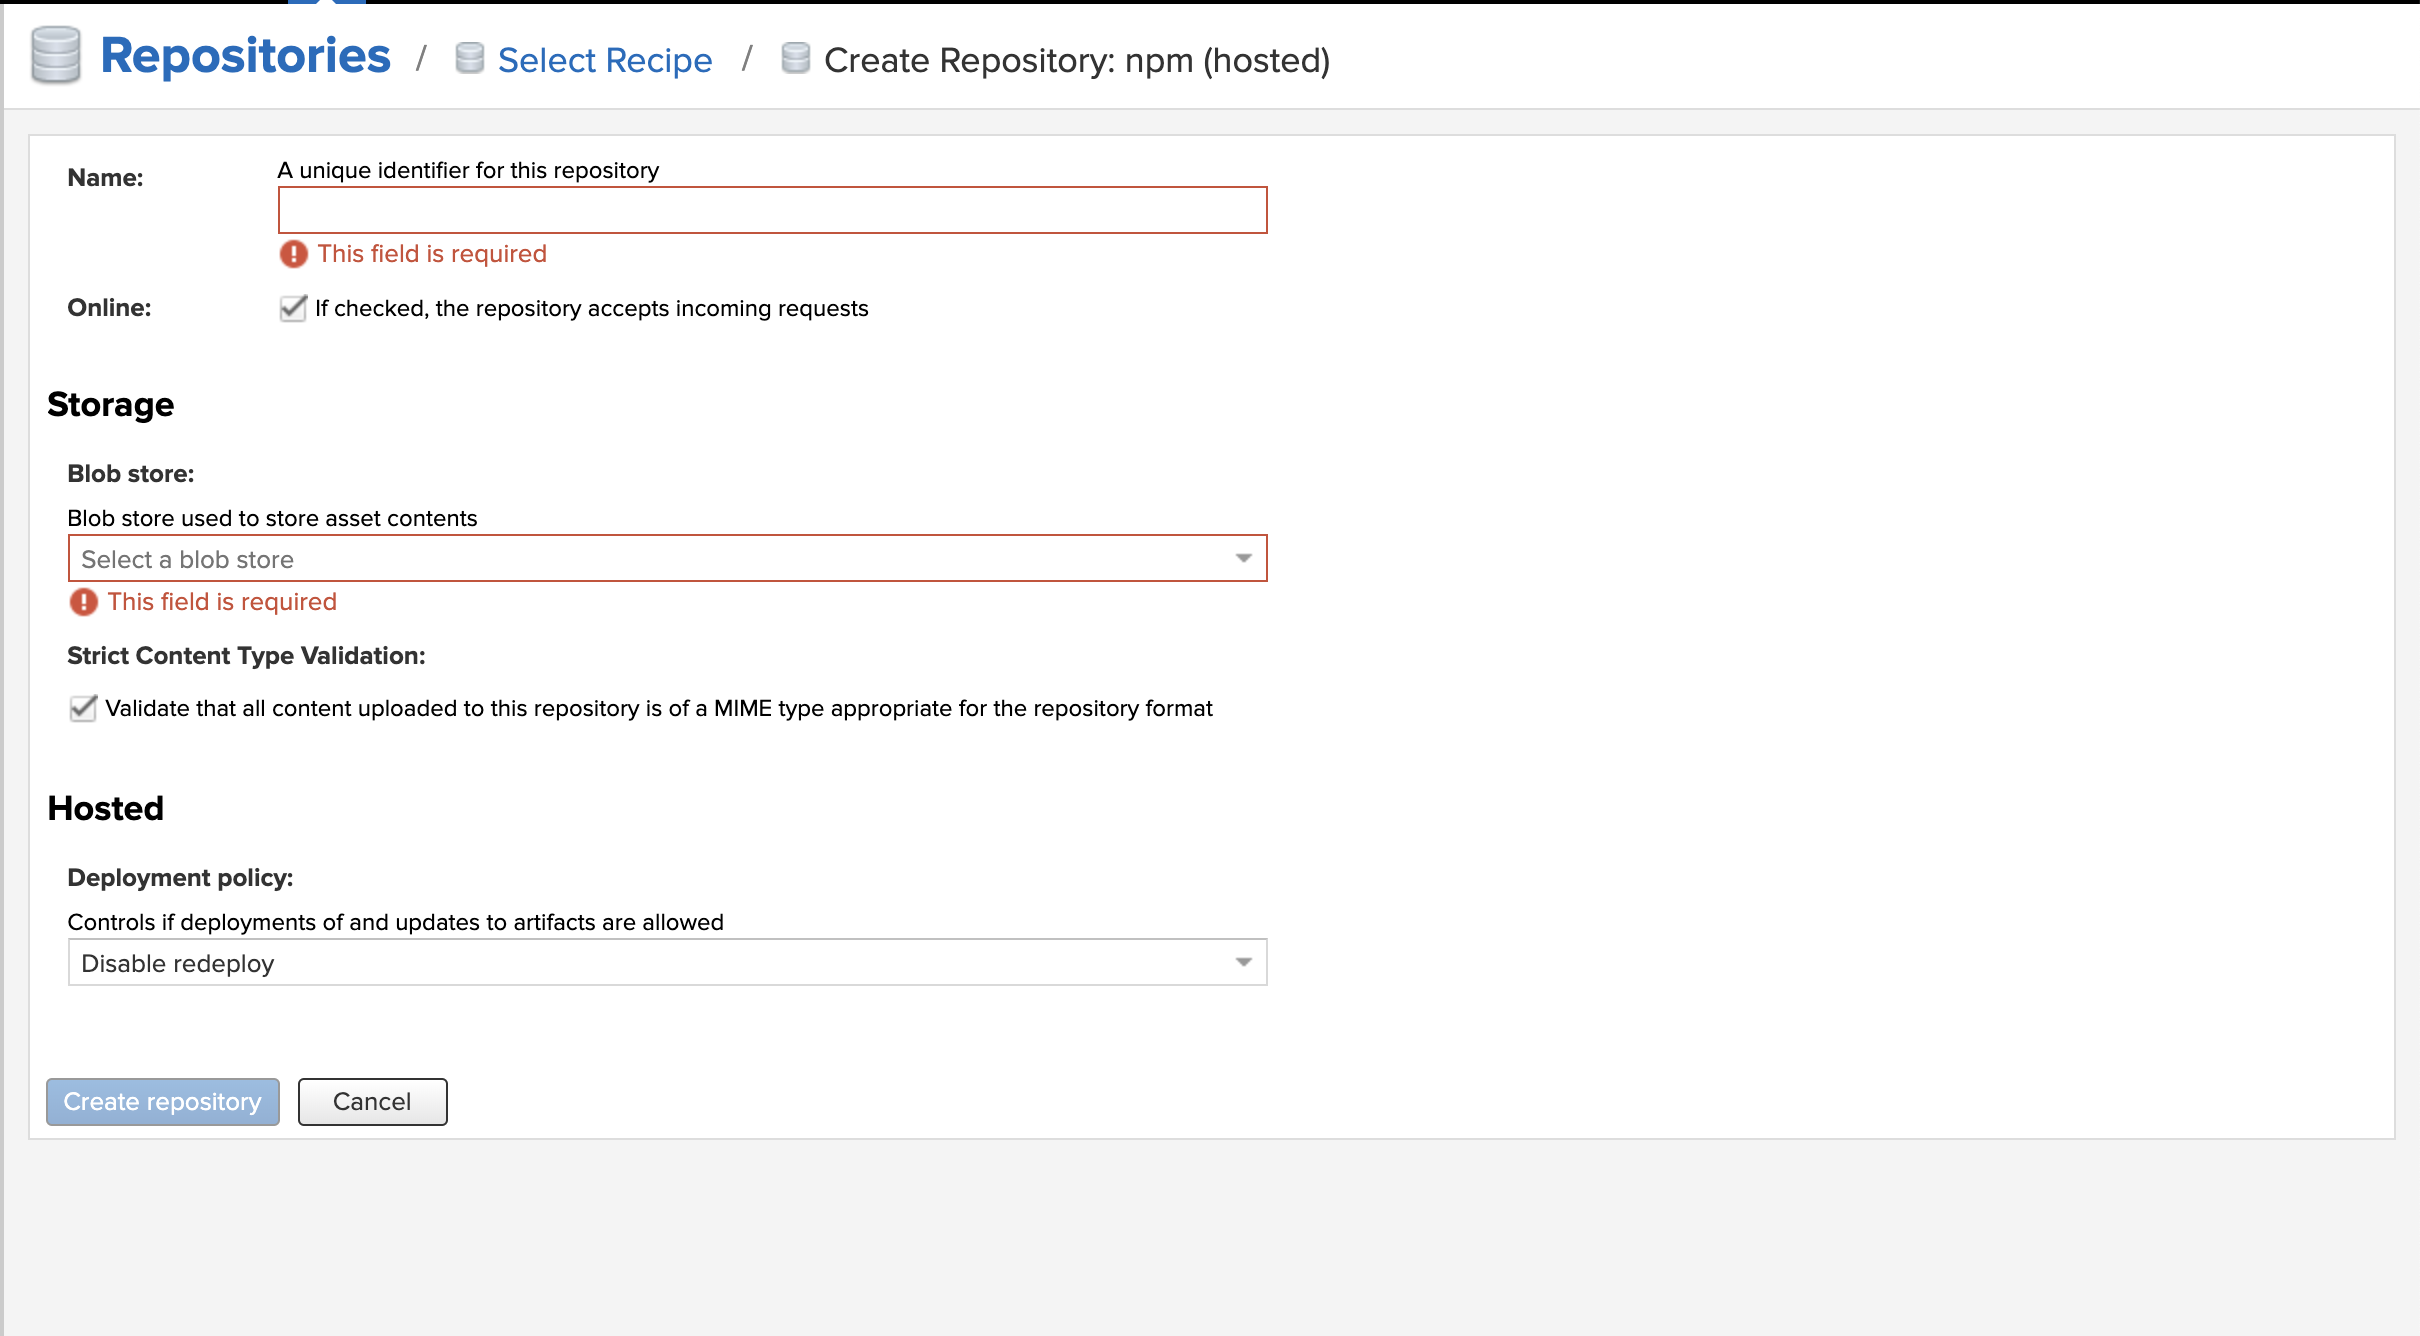Click the arrow on the blob store selector
Viewport: 2420px width, 1336px height.
tap(1242, 558)
